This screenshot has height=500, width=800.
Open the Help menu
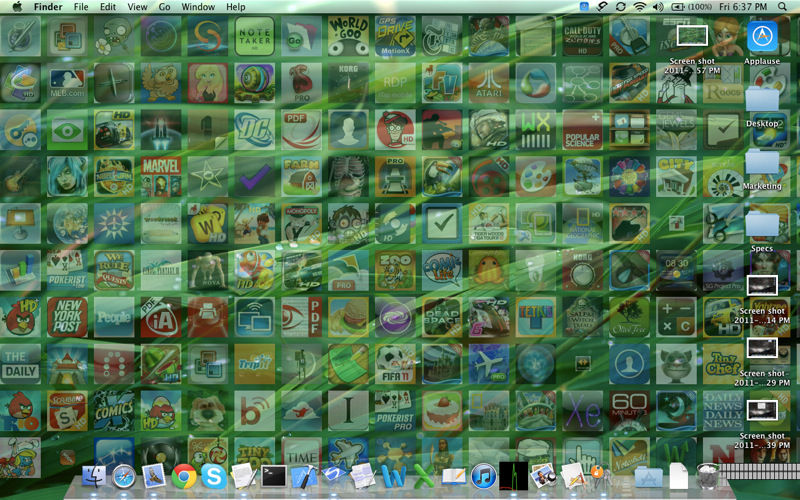[x=236, y=7]
